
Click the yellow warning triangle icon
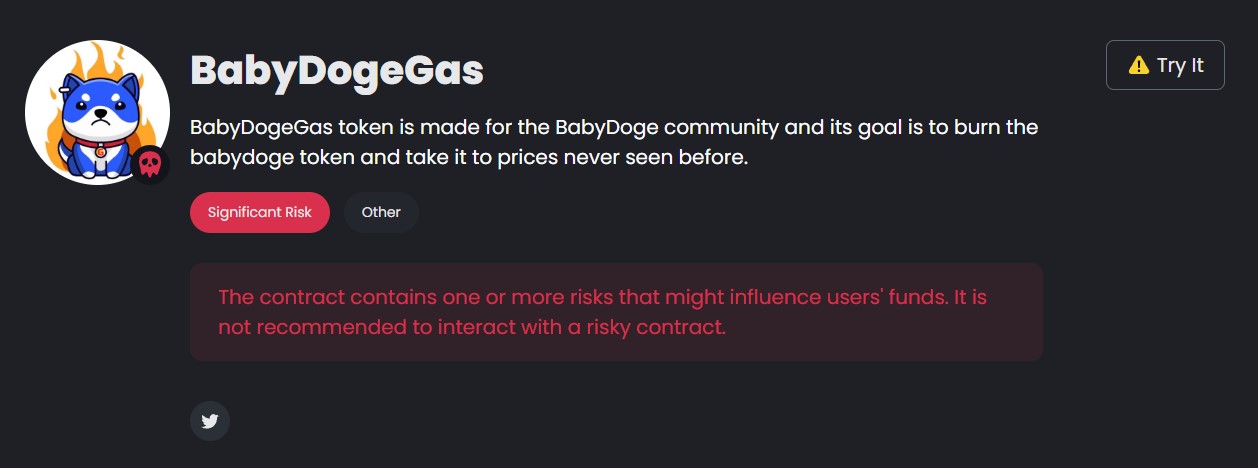click(x=1138, y=65)
